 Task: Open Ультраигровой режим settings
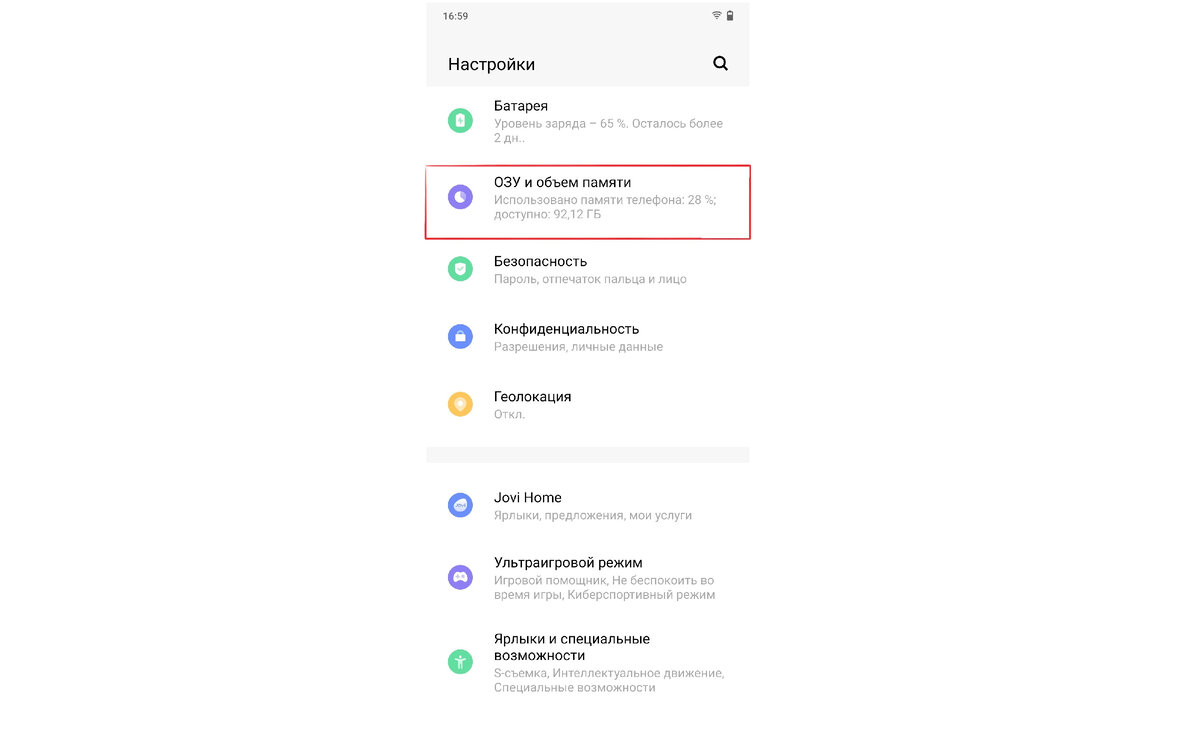(588, 578)
